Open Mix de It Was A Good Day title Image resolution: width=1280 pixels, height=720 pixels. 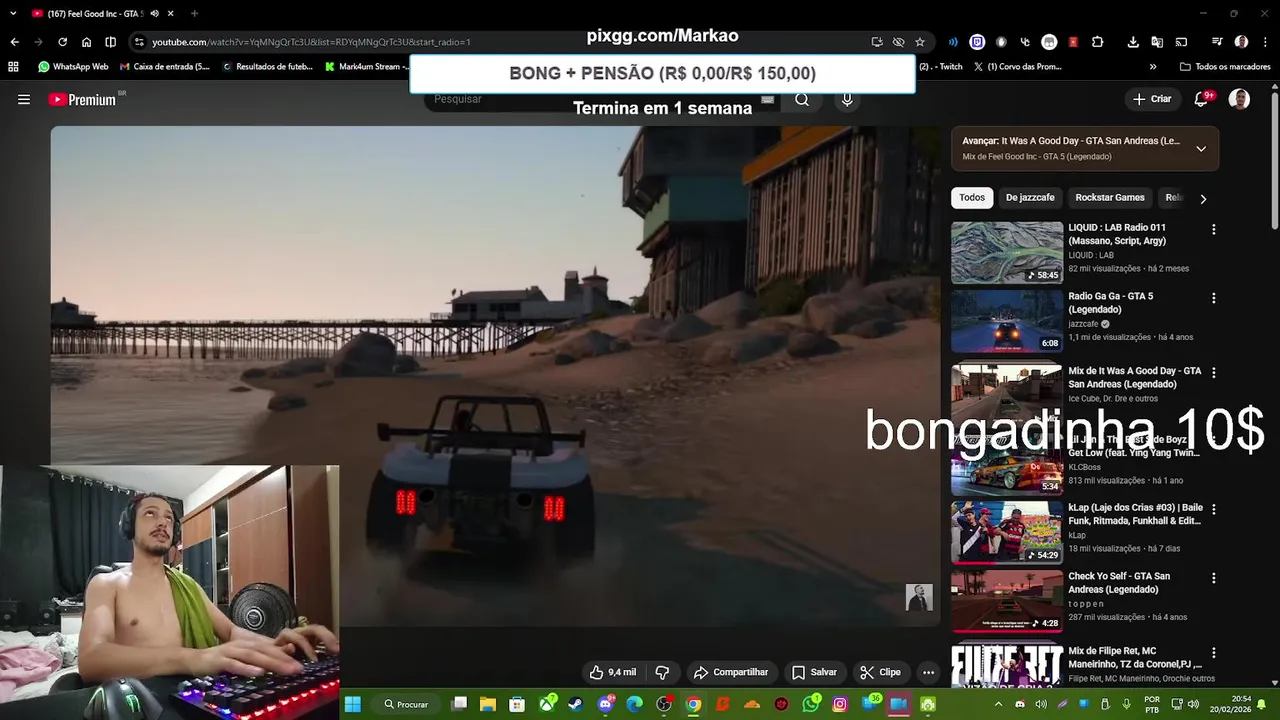(1135, 377)
